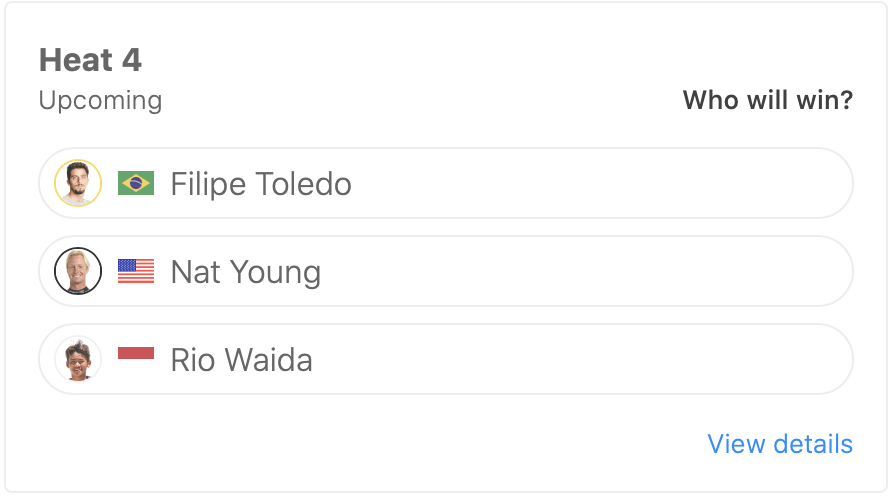The image size is (894, 496).
Task: Click empty right end of Filipe Toledo row
Action: pyautogui.click(x=780, y=184)
